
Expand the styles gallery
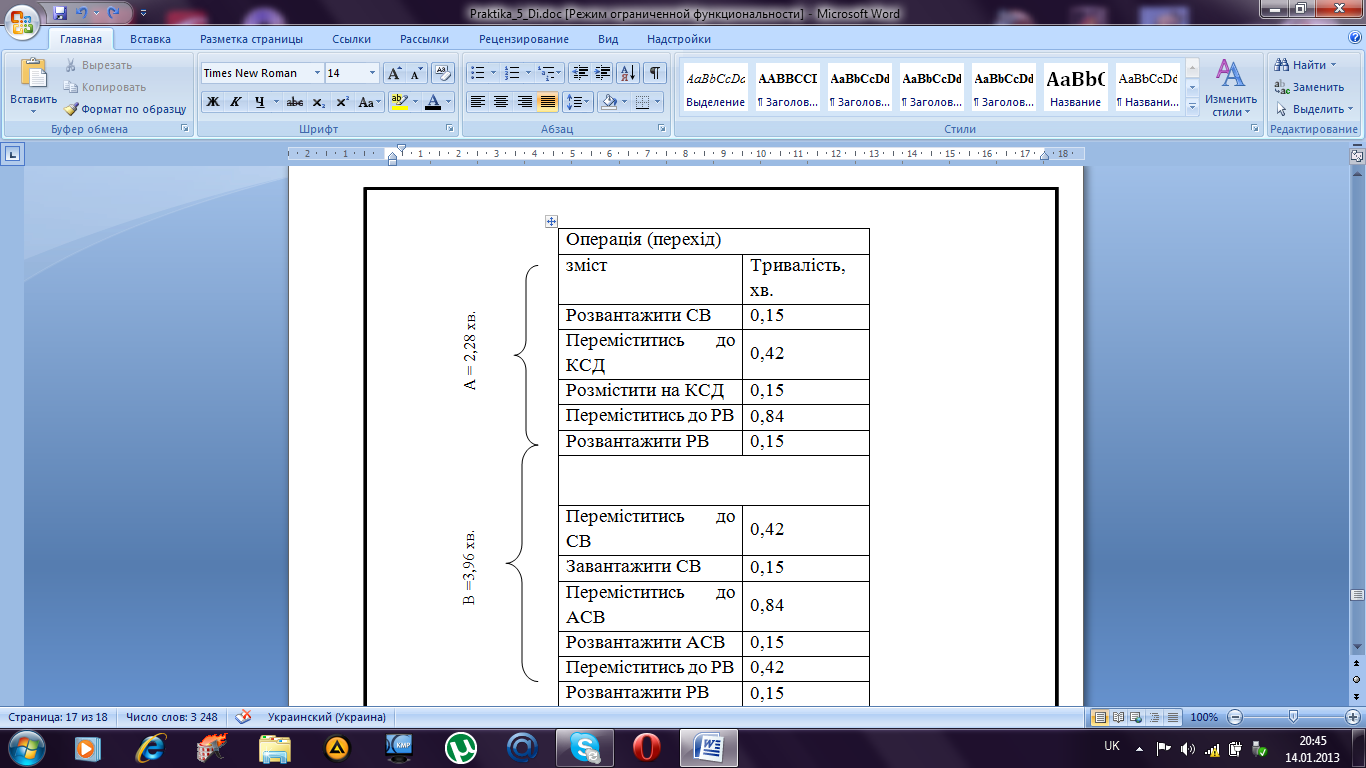tap(1191, 108)
